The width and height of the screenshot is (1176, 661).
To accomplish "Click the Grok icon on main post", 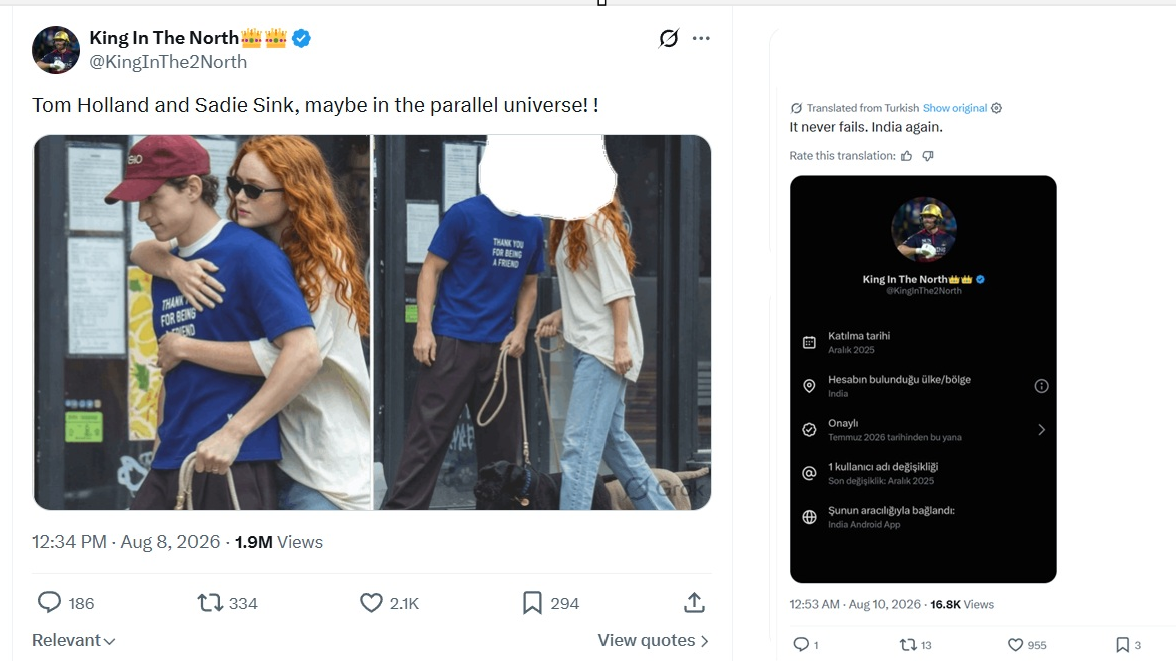I will coord(668,38).
